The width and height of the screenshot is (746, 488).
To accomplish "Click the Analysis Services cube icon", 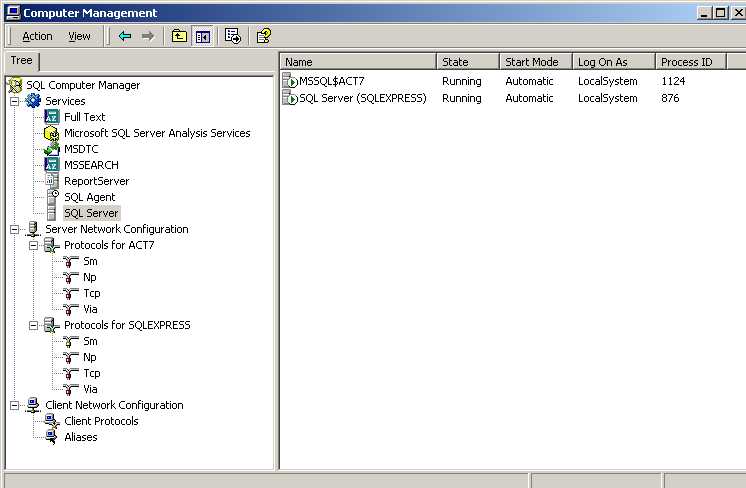I will [x=51, y=133].
